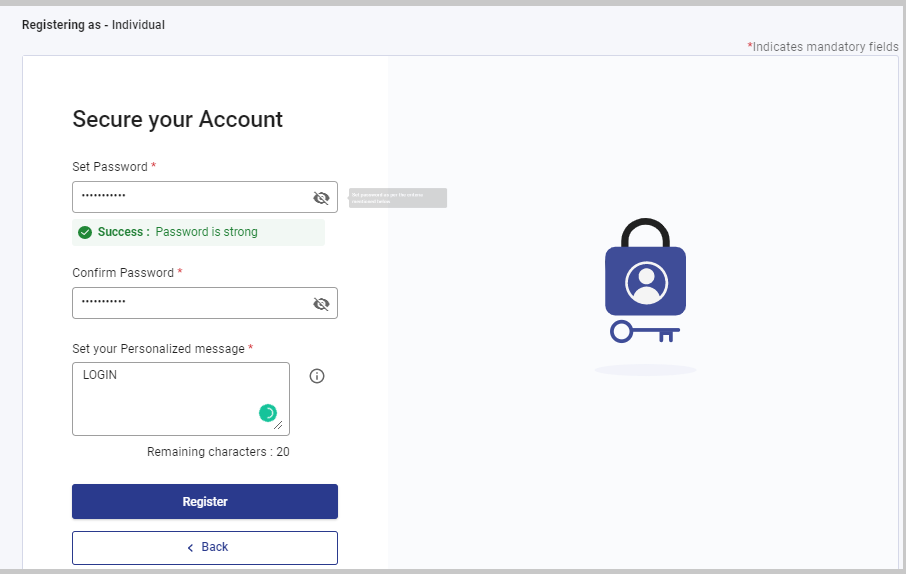
Task: Click the green circular icon in message box
Action: [x=267, y=412]
